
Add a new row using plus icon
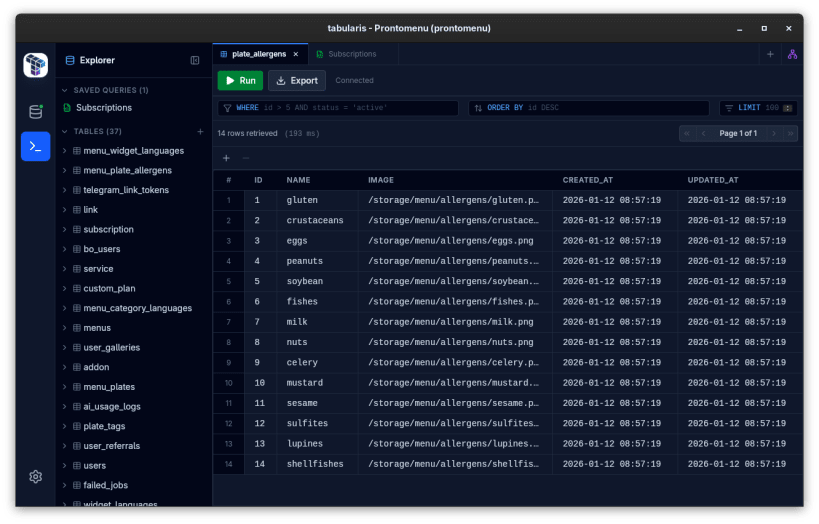226,158
